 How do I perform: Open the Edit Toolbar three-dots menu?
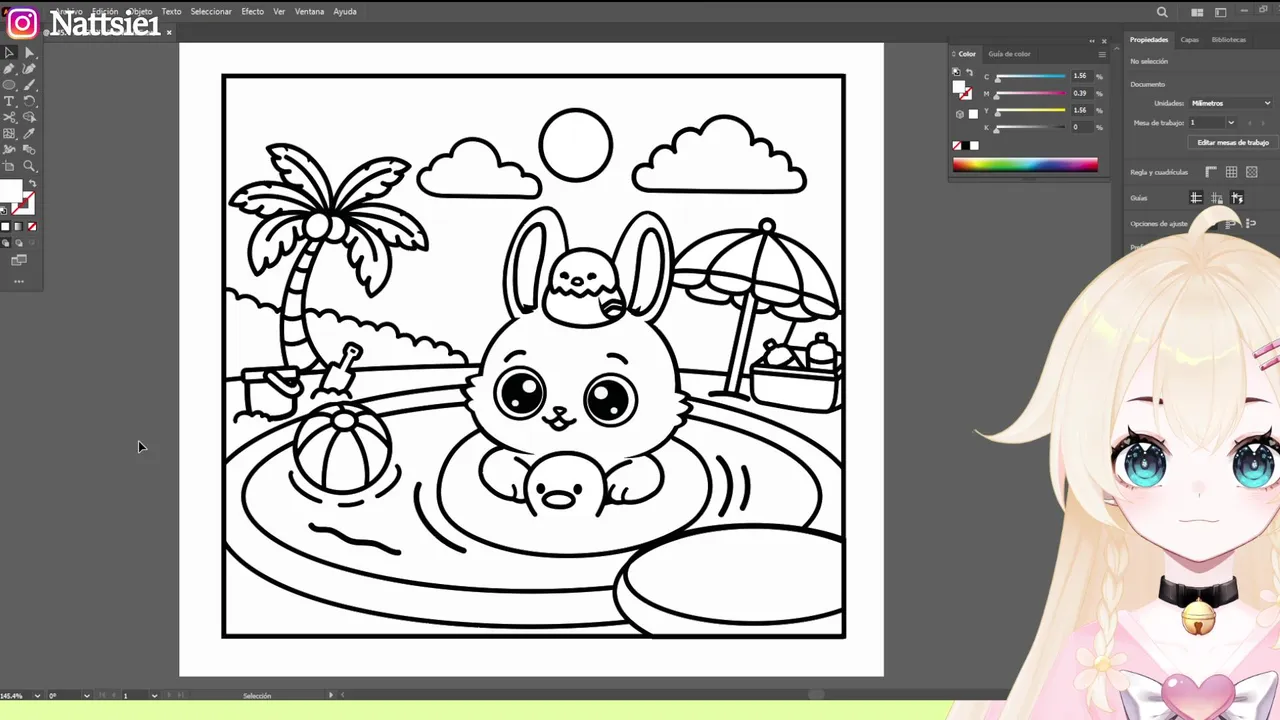point(18,282)
